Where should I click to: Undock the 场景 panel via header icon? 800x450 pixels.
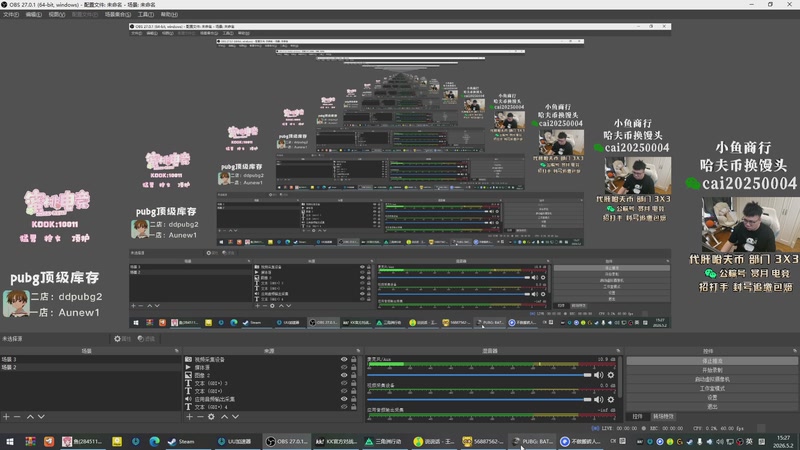click(x=177, y=351)
